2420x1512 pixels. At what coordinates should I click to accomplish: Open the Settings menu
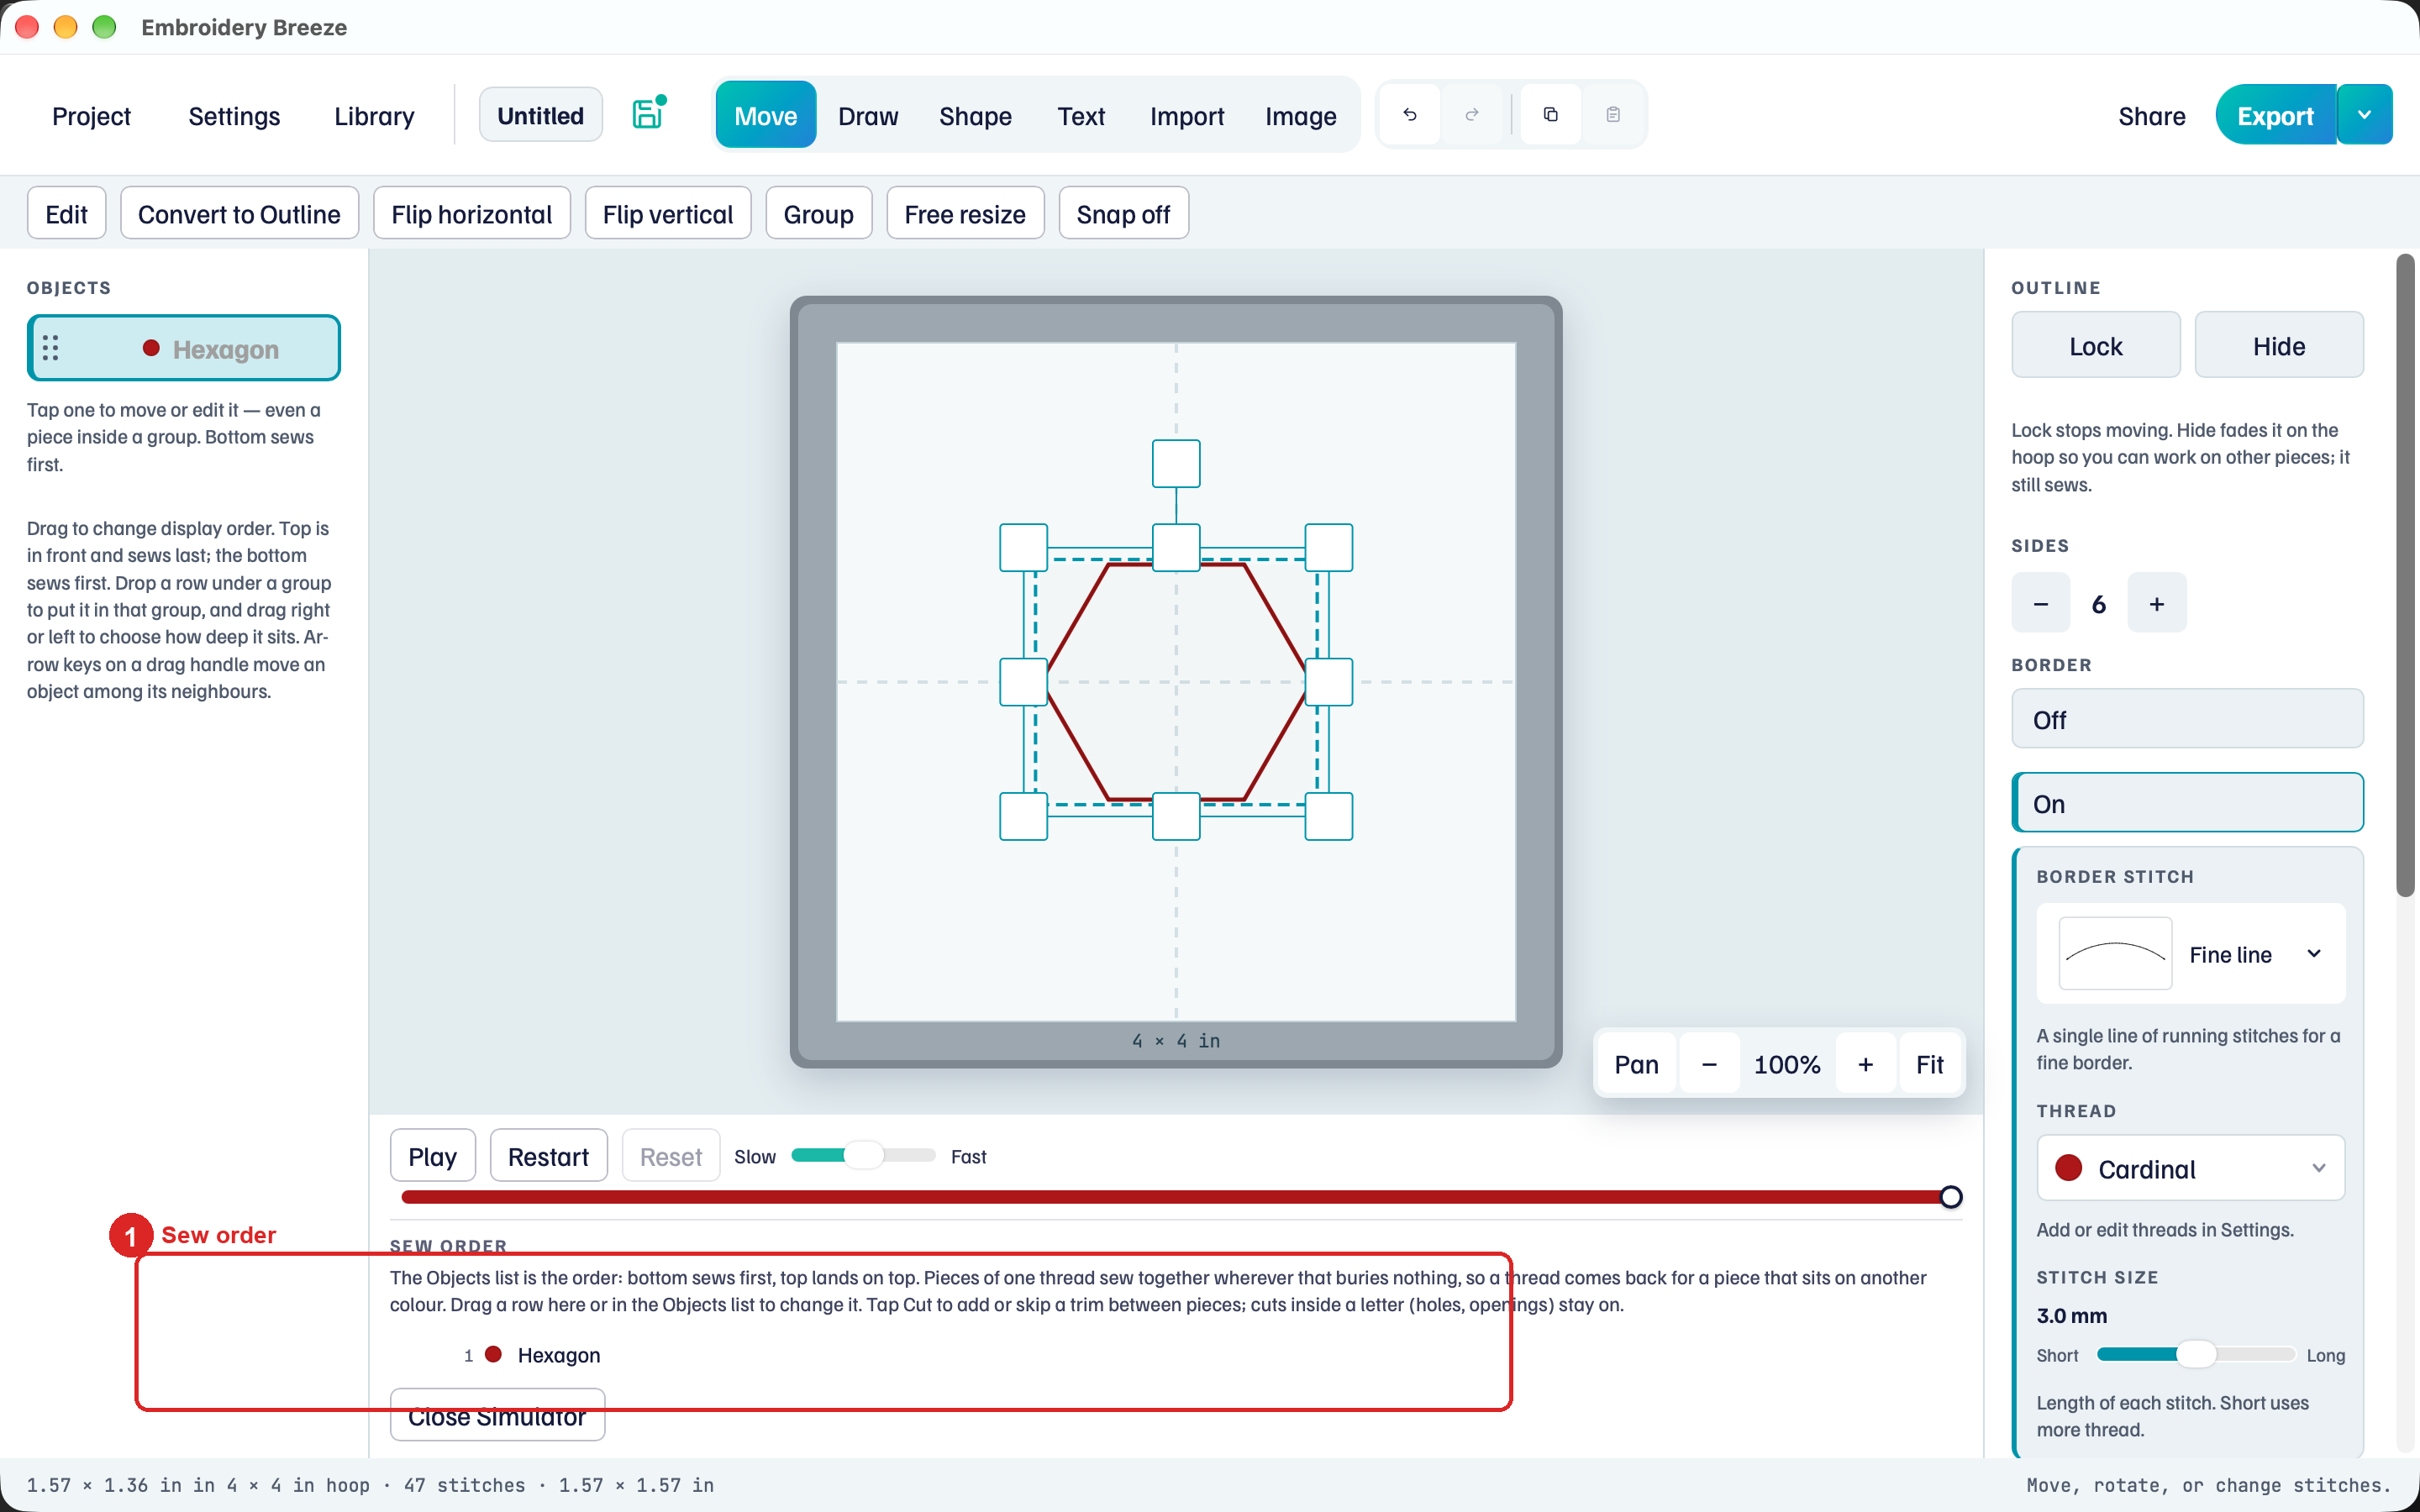click(x=234, y=115)
